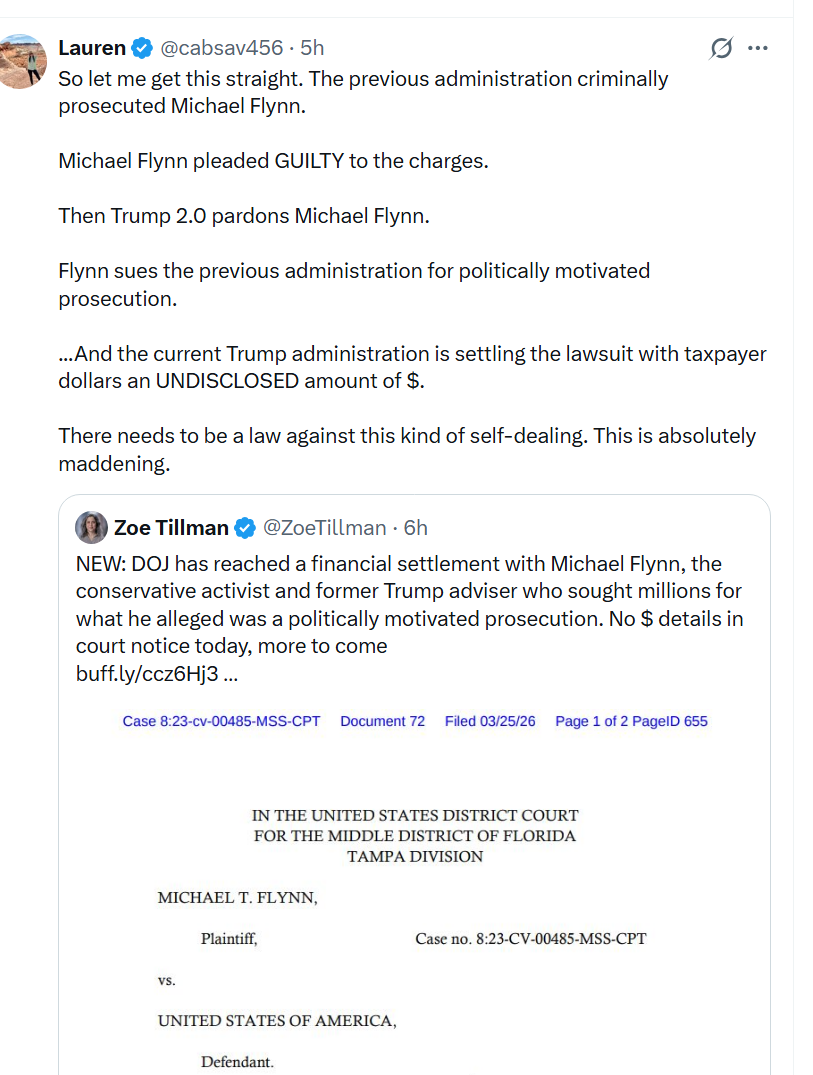The image size is (813, 1075).
Task: Click the Case 8:23-cv-00485-MSS-CPT header text
Action: click(221, 721)
